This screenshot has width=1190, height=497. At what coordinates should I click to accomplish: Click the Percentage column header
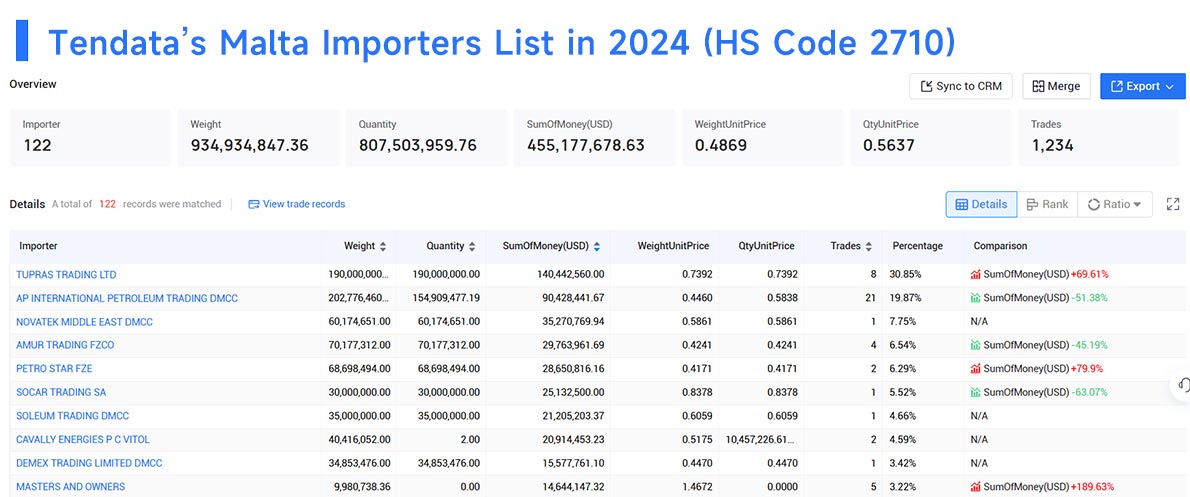click(918, 247)
